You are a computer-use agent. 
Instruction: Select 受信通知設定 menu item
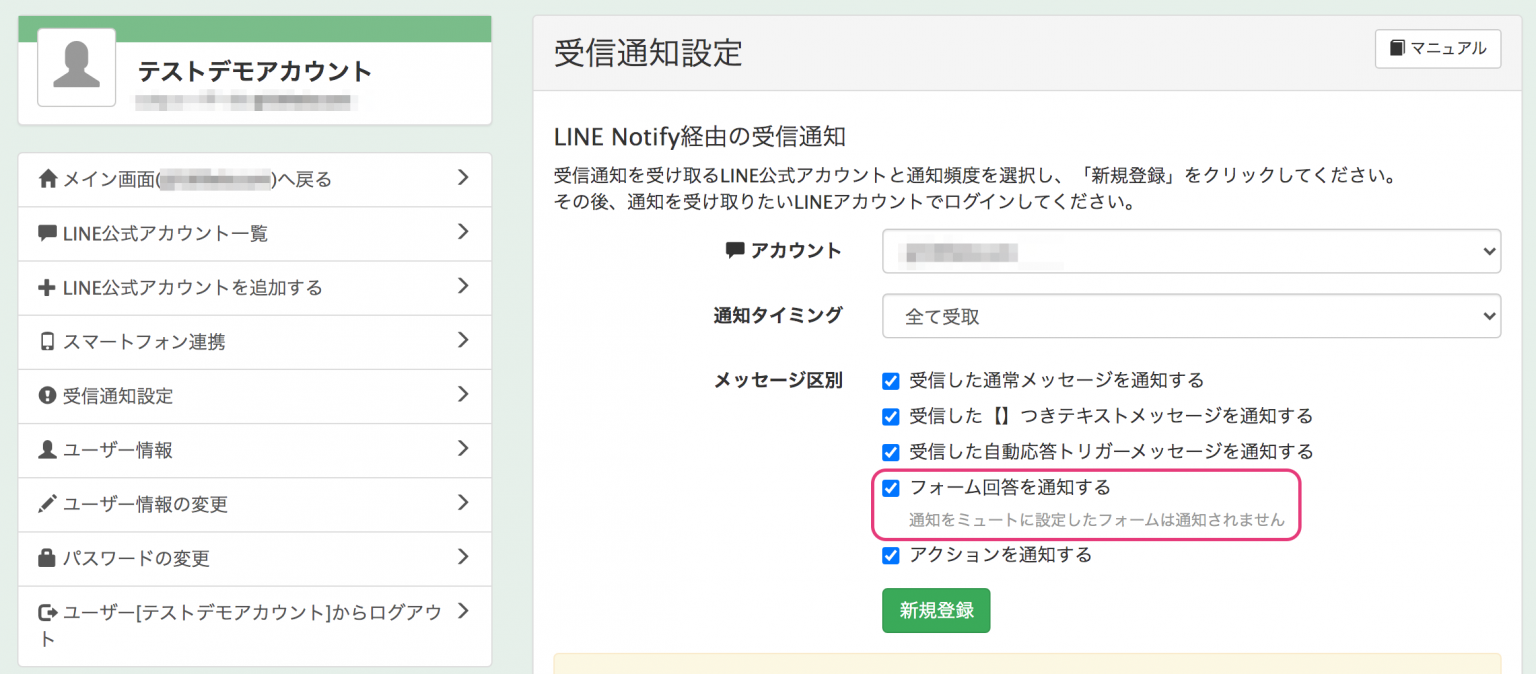[255, 396]
